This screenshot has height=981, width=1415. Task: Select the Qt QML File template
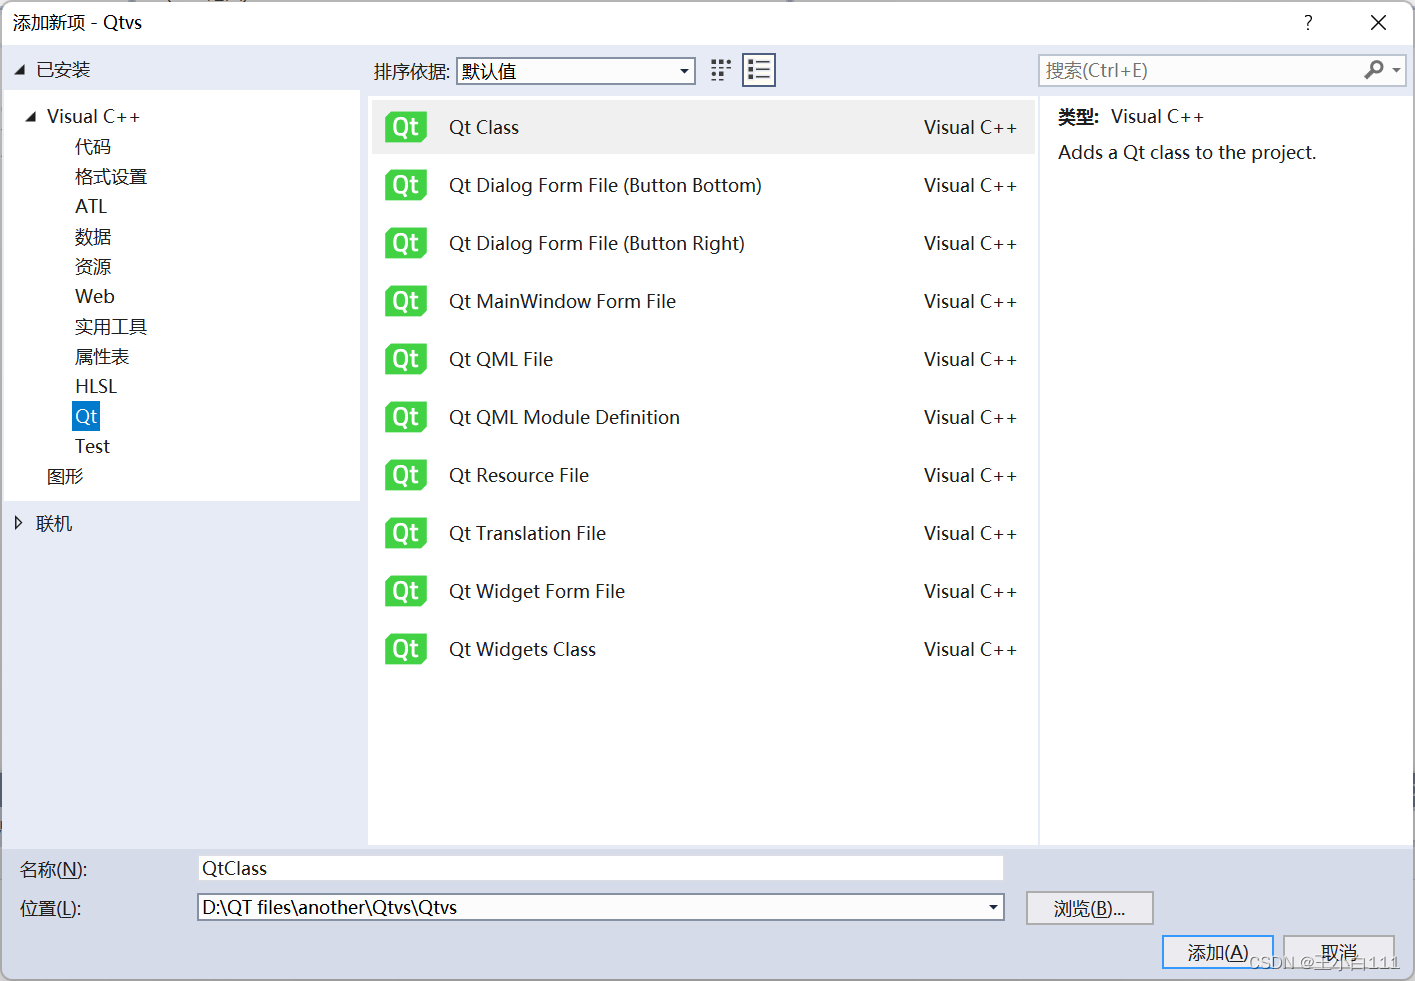click(x=500, y=359)
